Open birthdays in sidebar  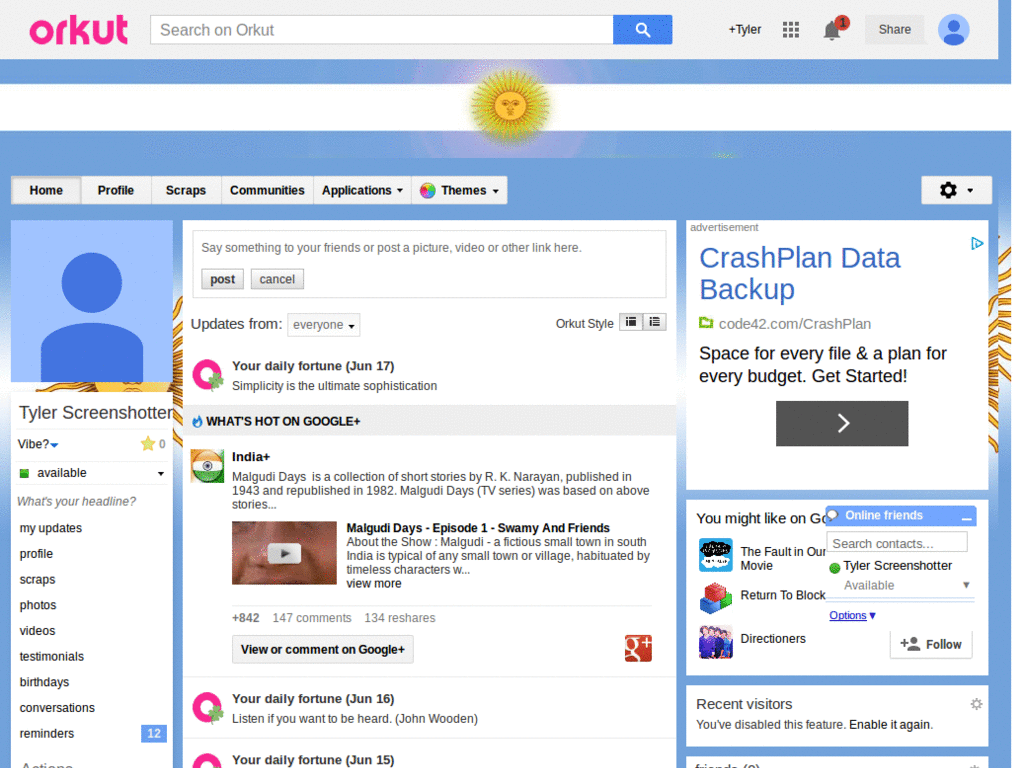pyautogui.click(x=44, y=682)
